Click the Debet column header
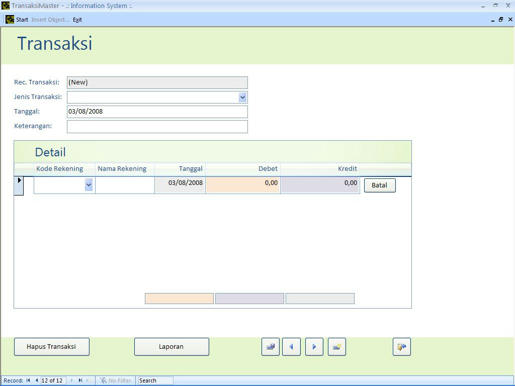515x386 pixels. pos(268,169)
